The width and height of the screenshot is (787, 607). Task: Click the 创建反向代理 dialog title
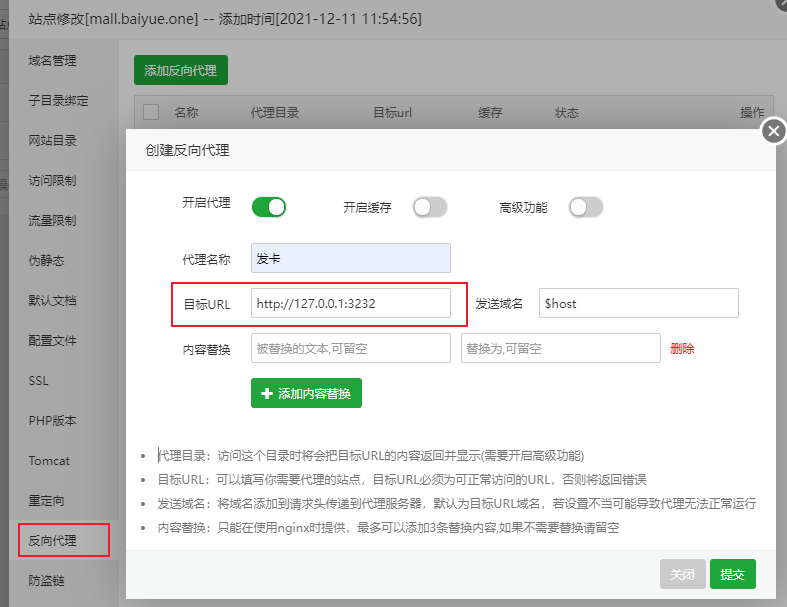pos(187,150)
